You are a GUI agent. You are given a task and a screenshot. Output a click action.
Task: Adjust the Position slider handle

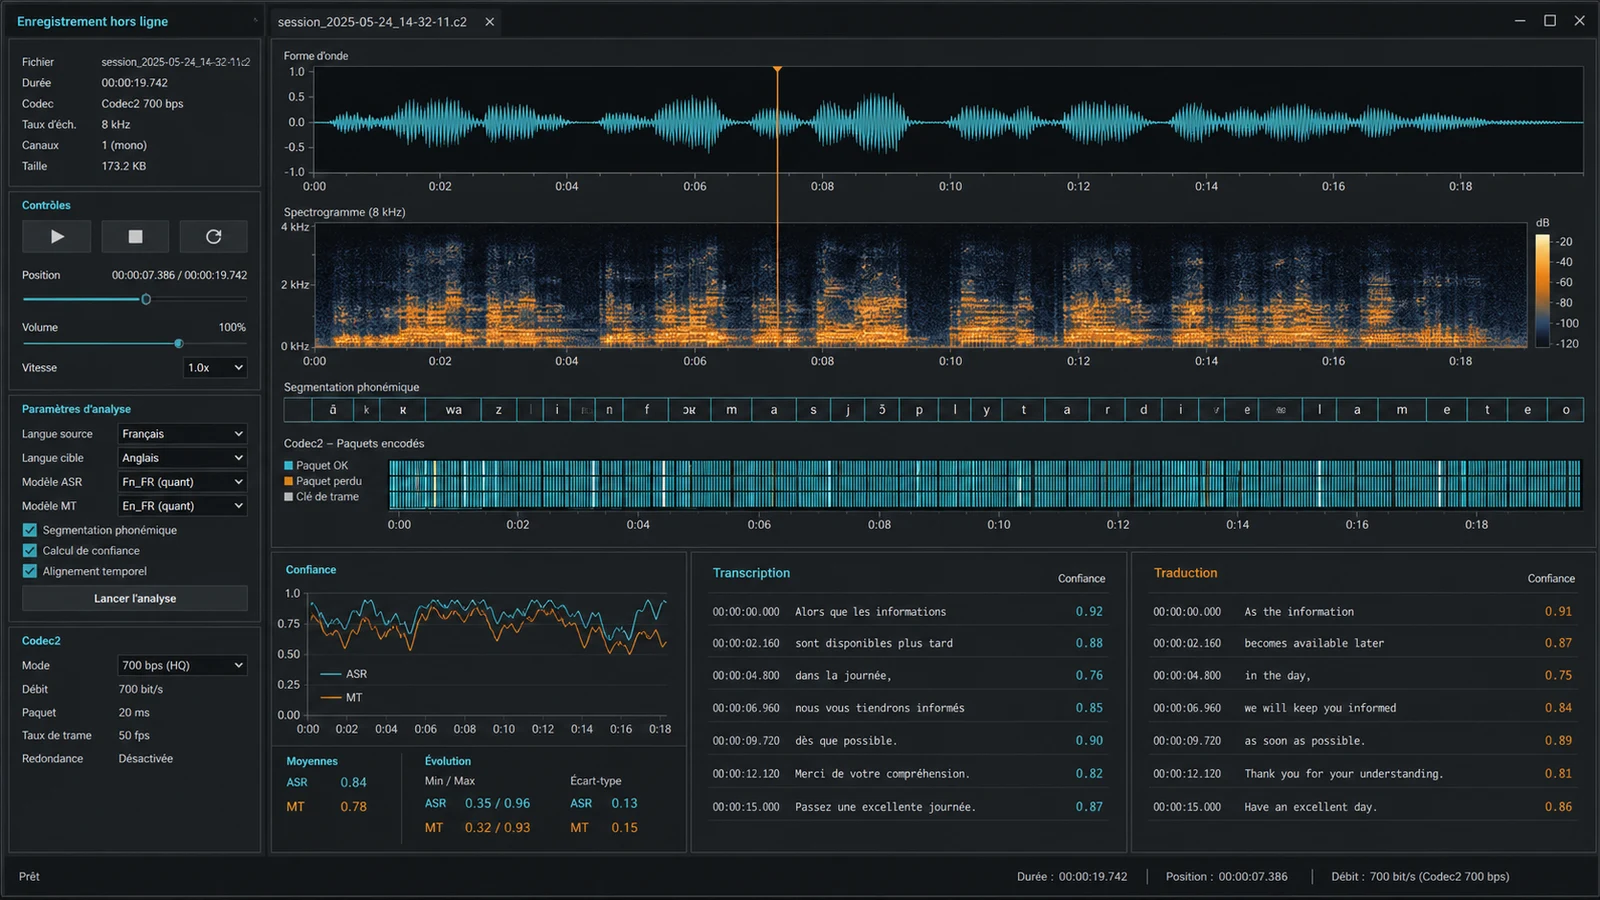coord(146,299)
